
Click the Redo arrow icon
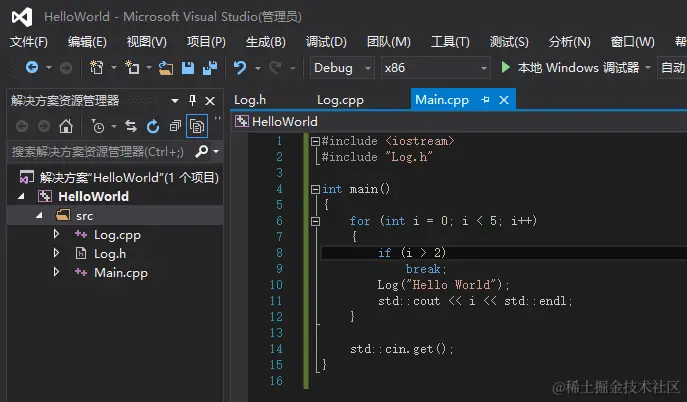(x=275, y=68)
